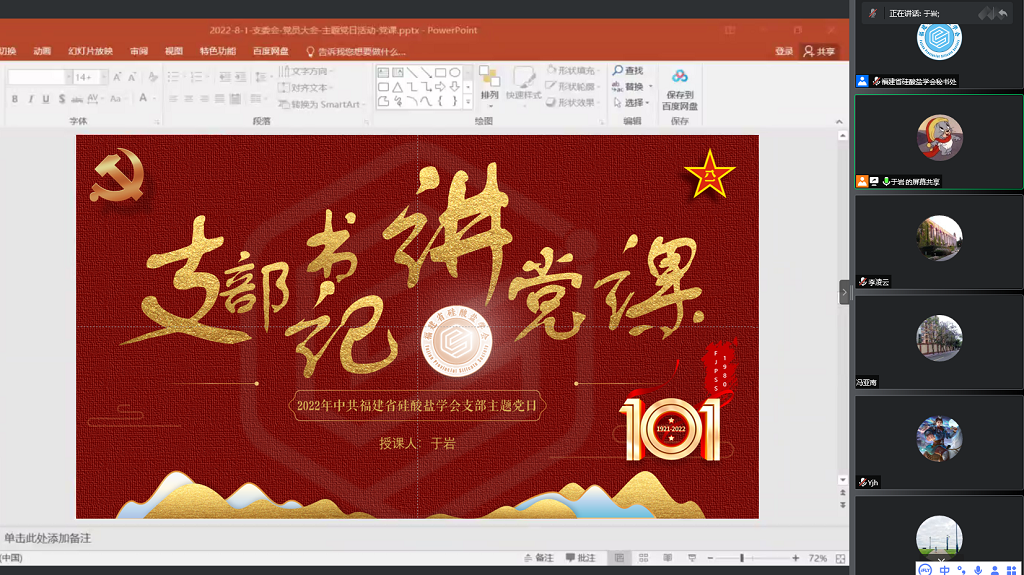
Task: Decrease the list indent level
Action: click(225, 77)
